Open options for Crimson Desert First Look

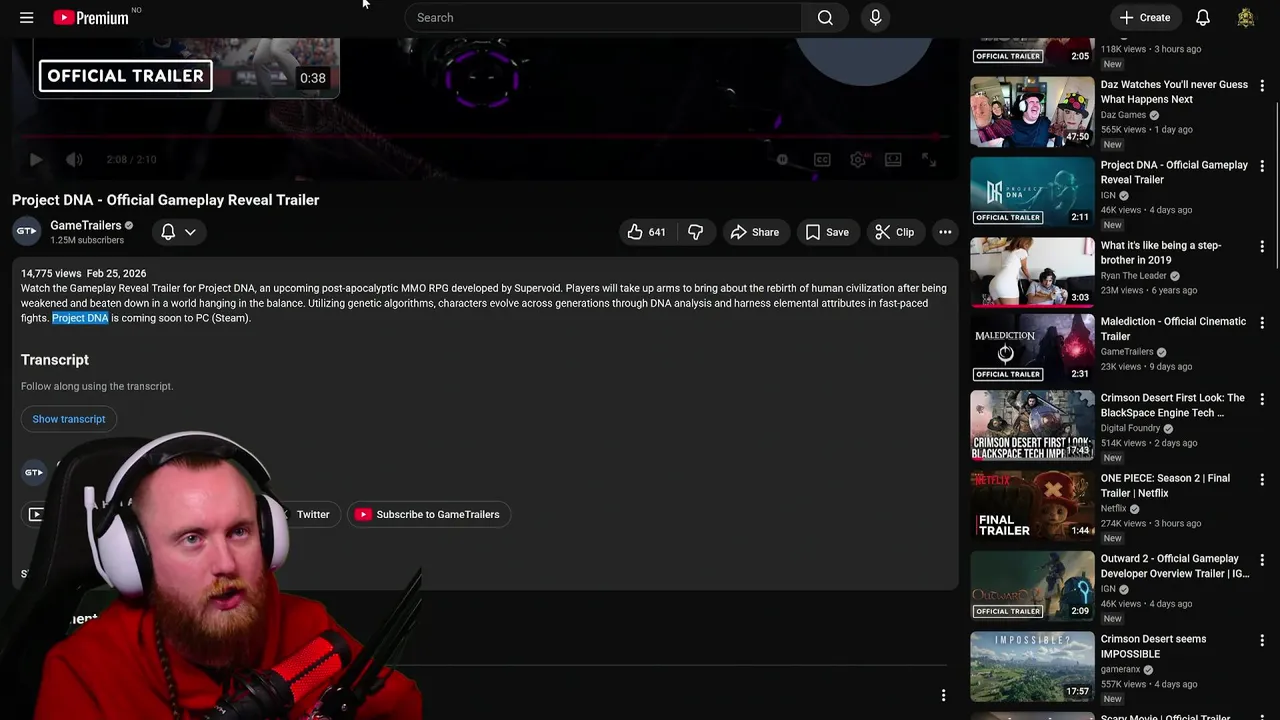(x=1262, y=399)
